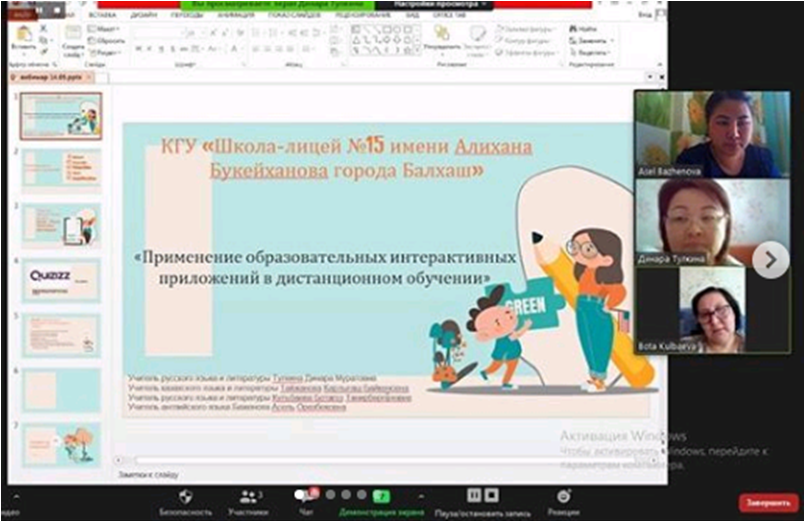Open the Реакции reactions icon
The height and width of the screenshot is (522, 805).
click(x=564, y=496)
